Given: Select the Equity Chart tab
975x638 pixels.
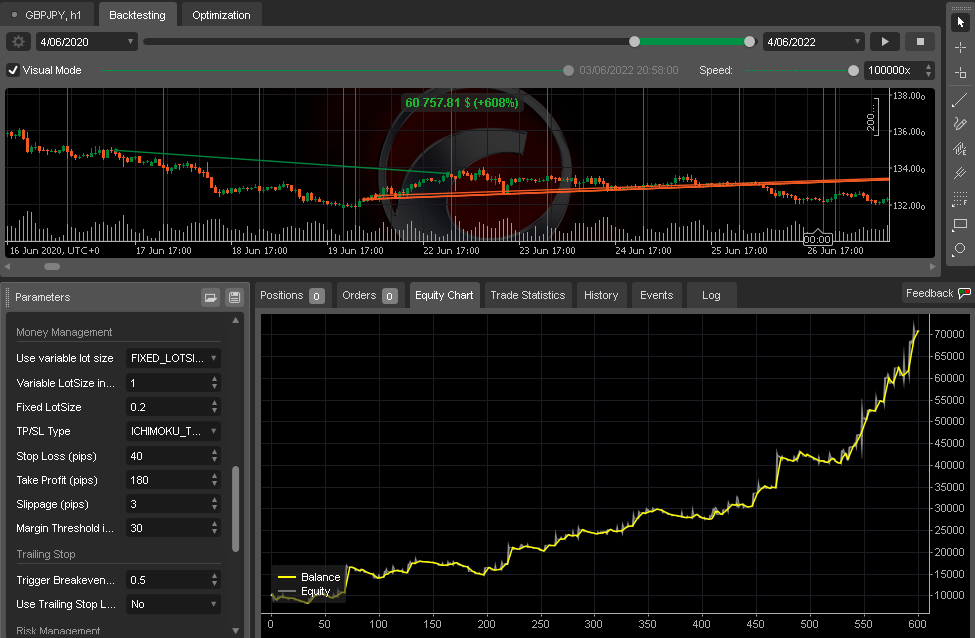Looking at the screenshot, I should 444,295.
